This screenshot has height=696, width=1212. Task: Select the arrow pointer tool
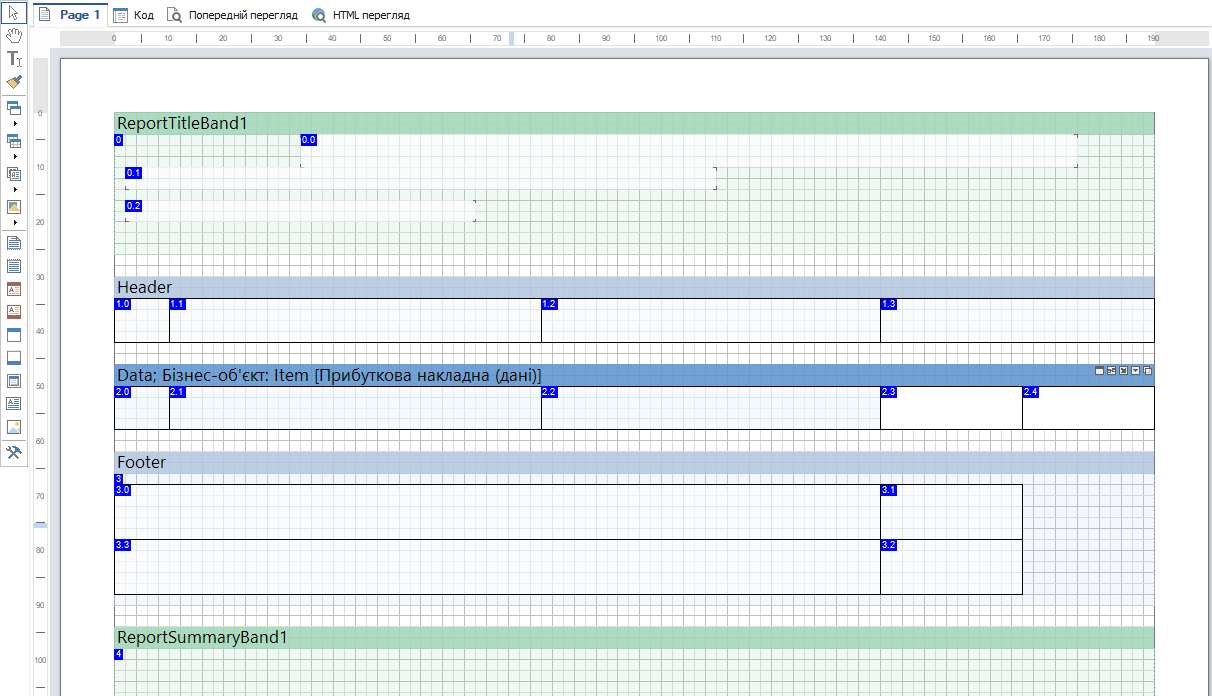(x=14, y=13)
